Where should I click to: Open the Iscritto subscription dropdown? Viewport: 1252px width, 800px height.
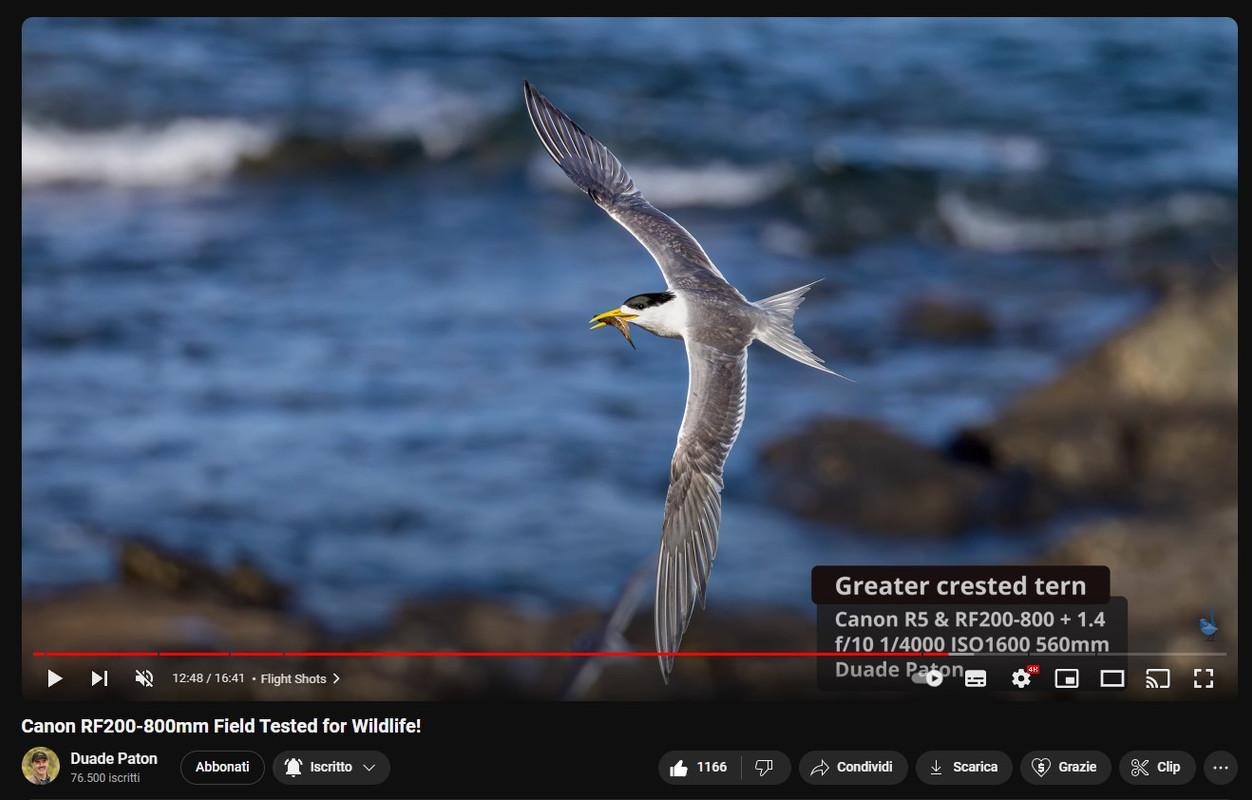pos(331,767)
